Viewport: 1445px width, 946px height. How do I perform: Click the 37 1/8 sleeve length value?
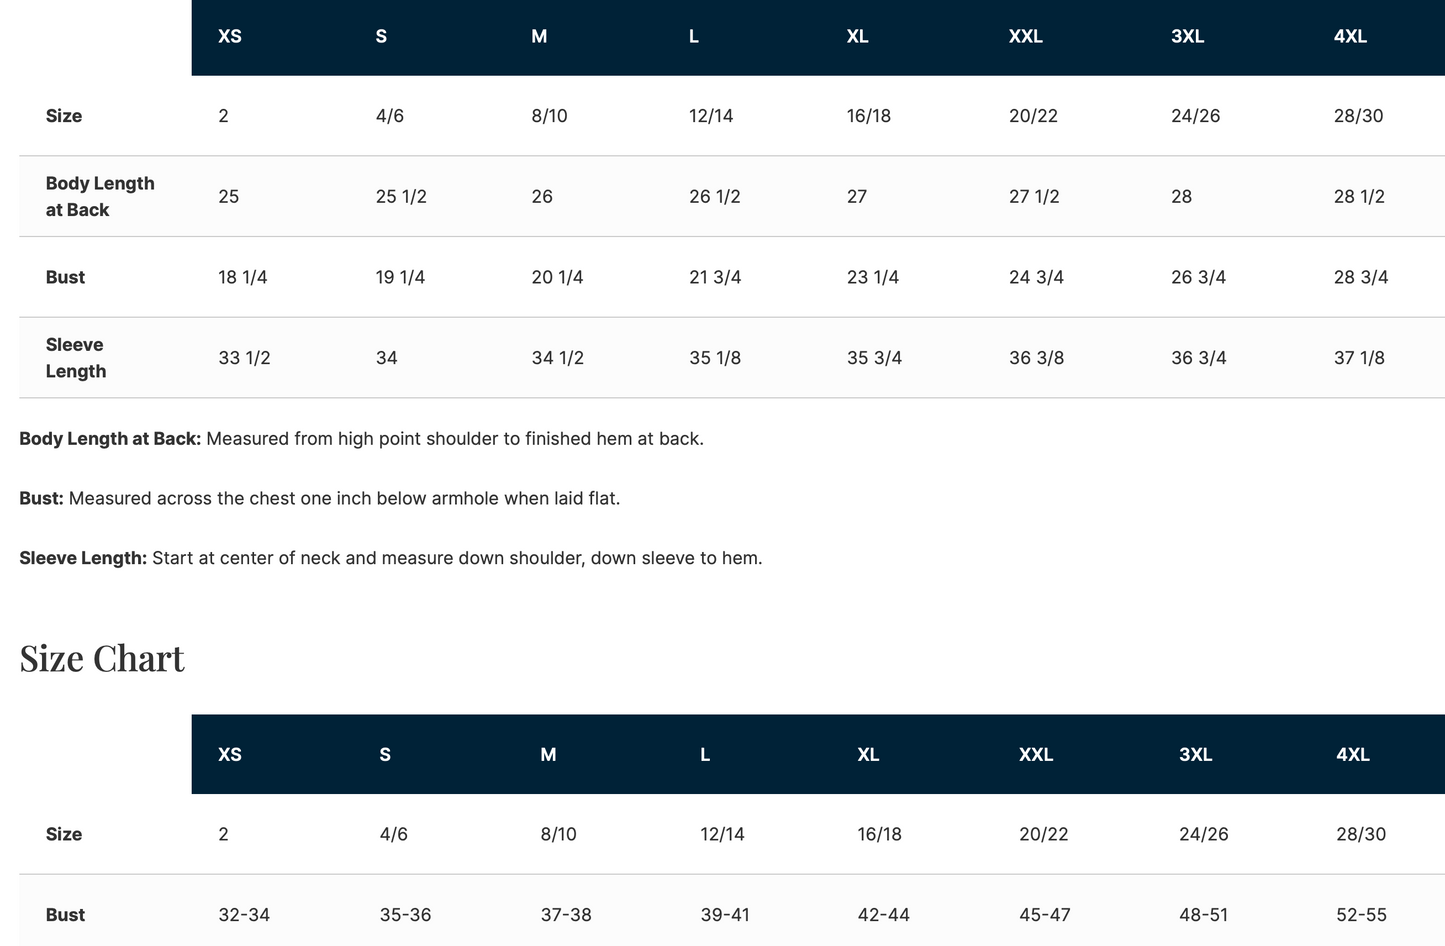click(x=1359, y=358)
